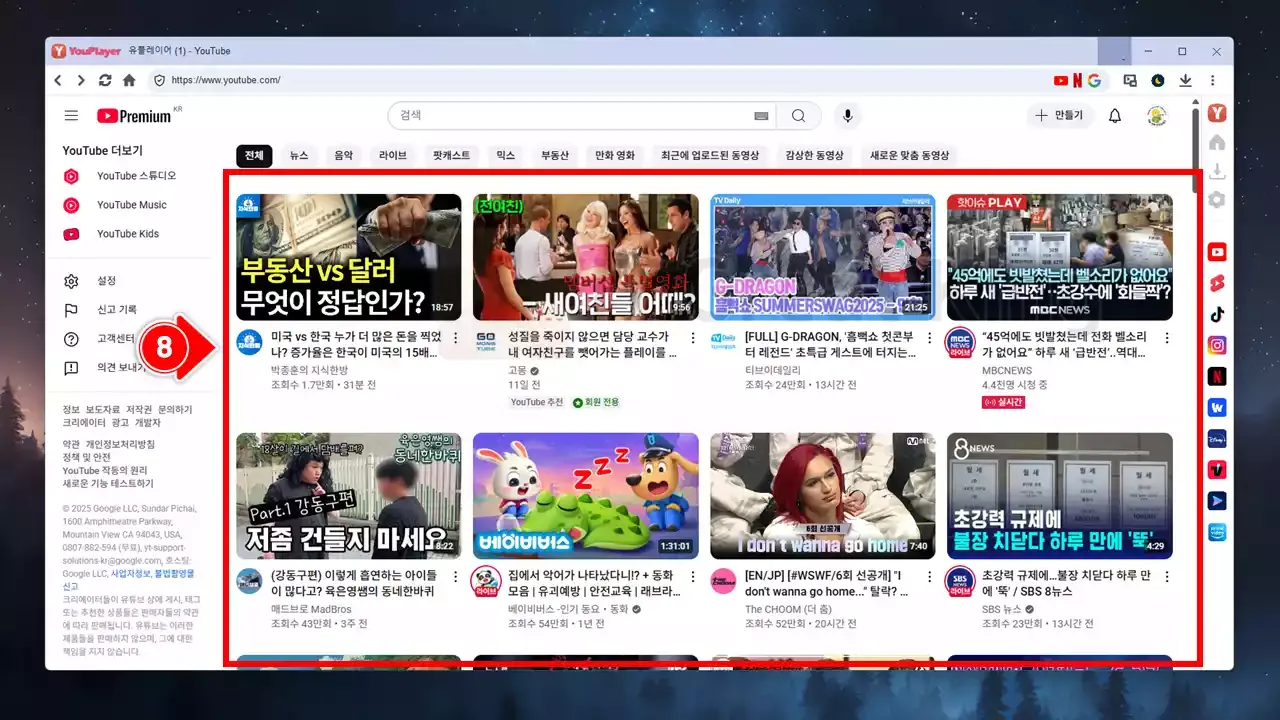Open downloads from the toolbar download icon
This screenshot has width=1280, height=720.
point(1185,80)
